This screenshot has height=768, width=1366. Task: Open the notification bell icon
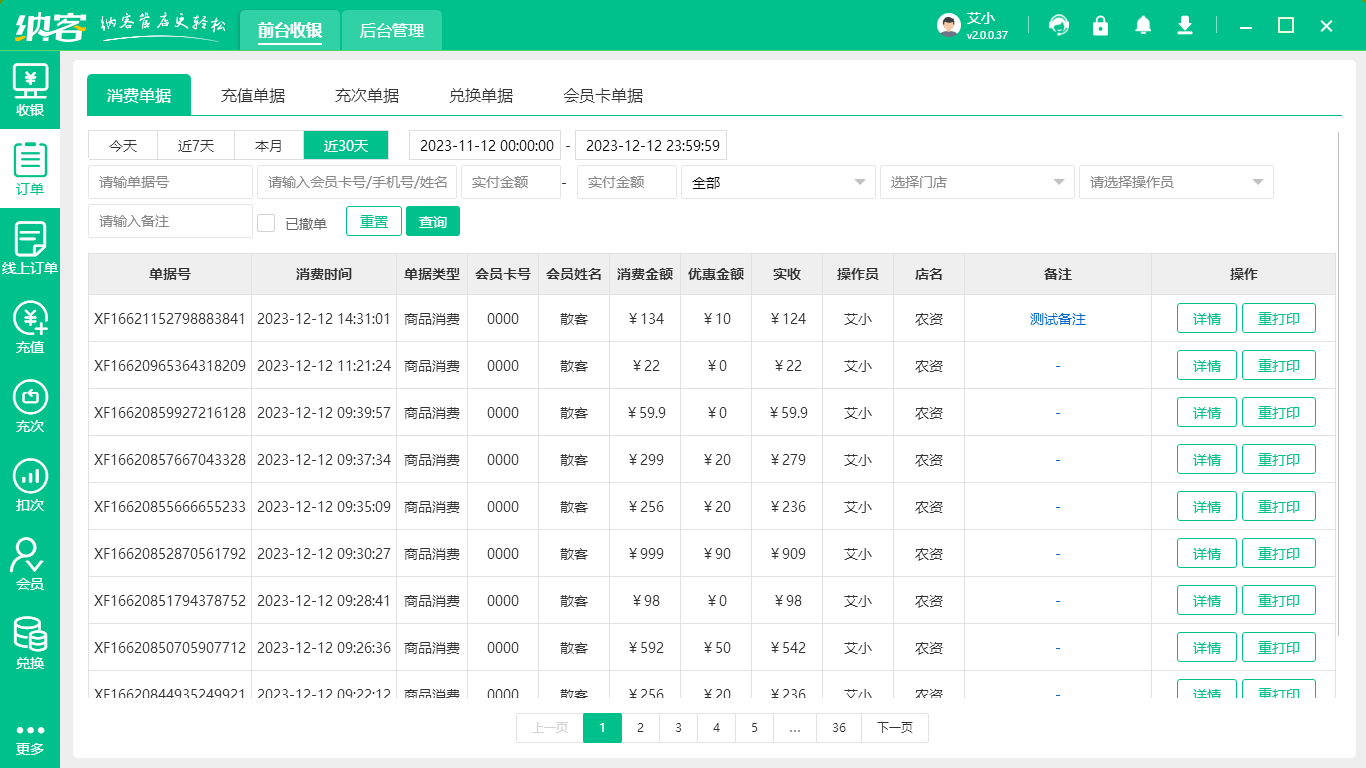(1143, 25)
